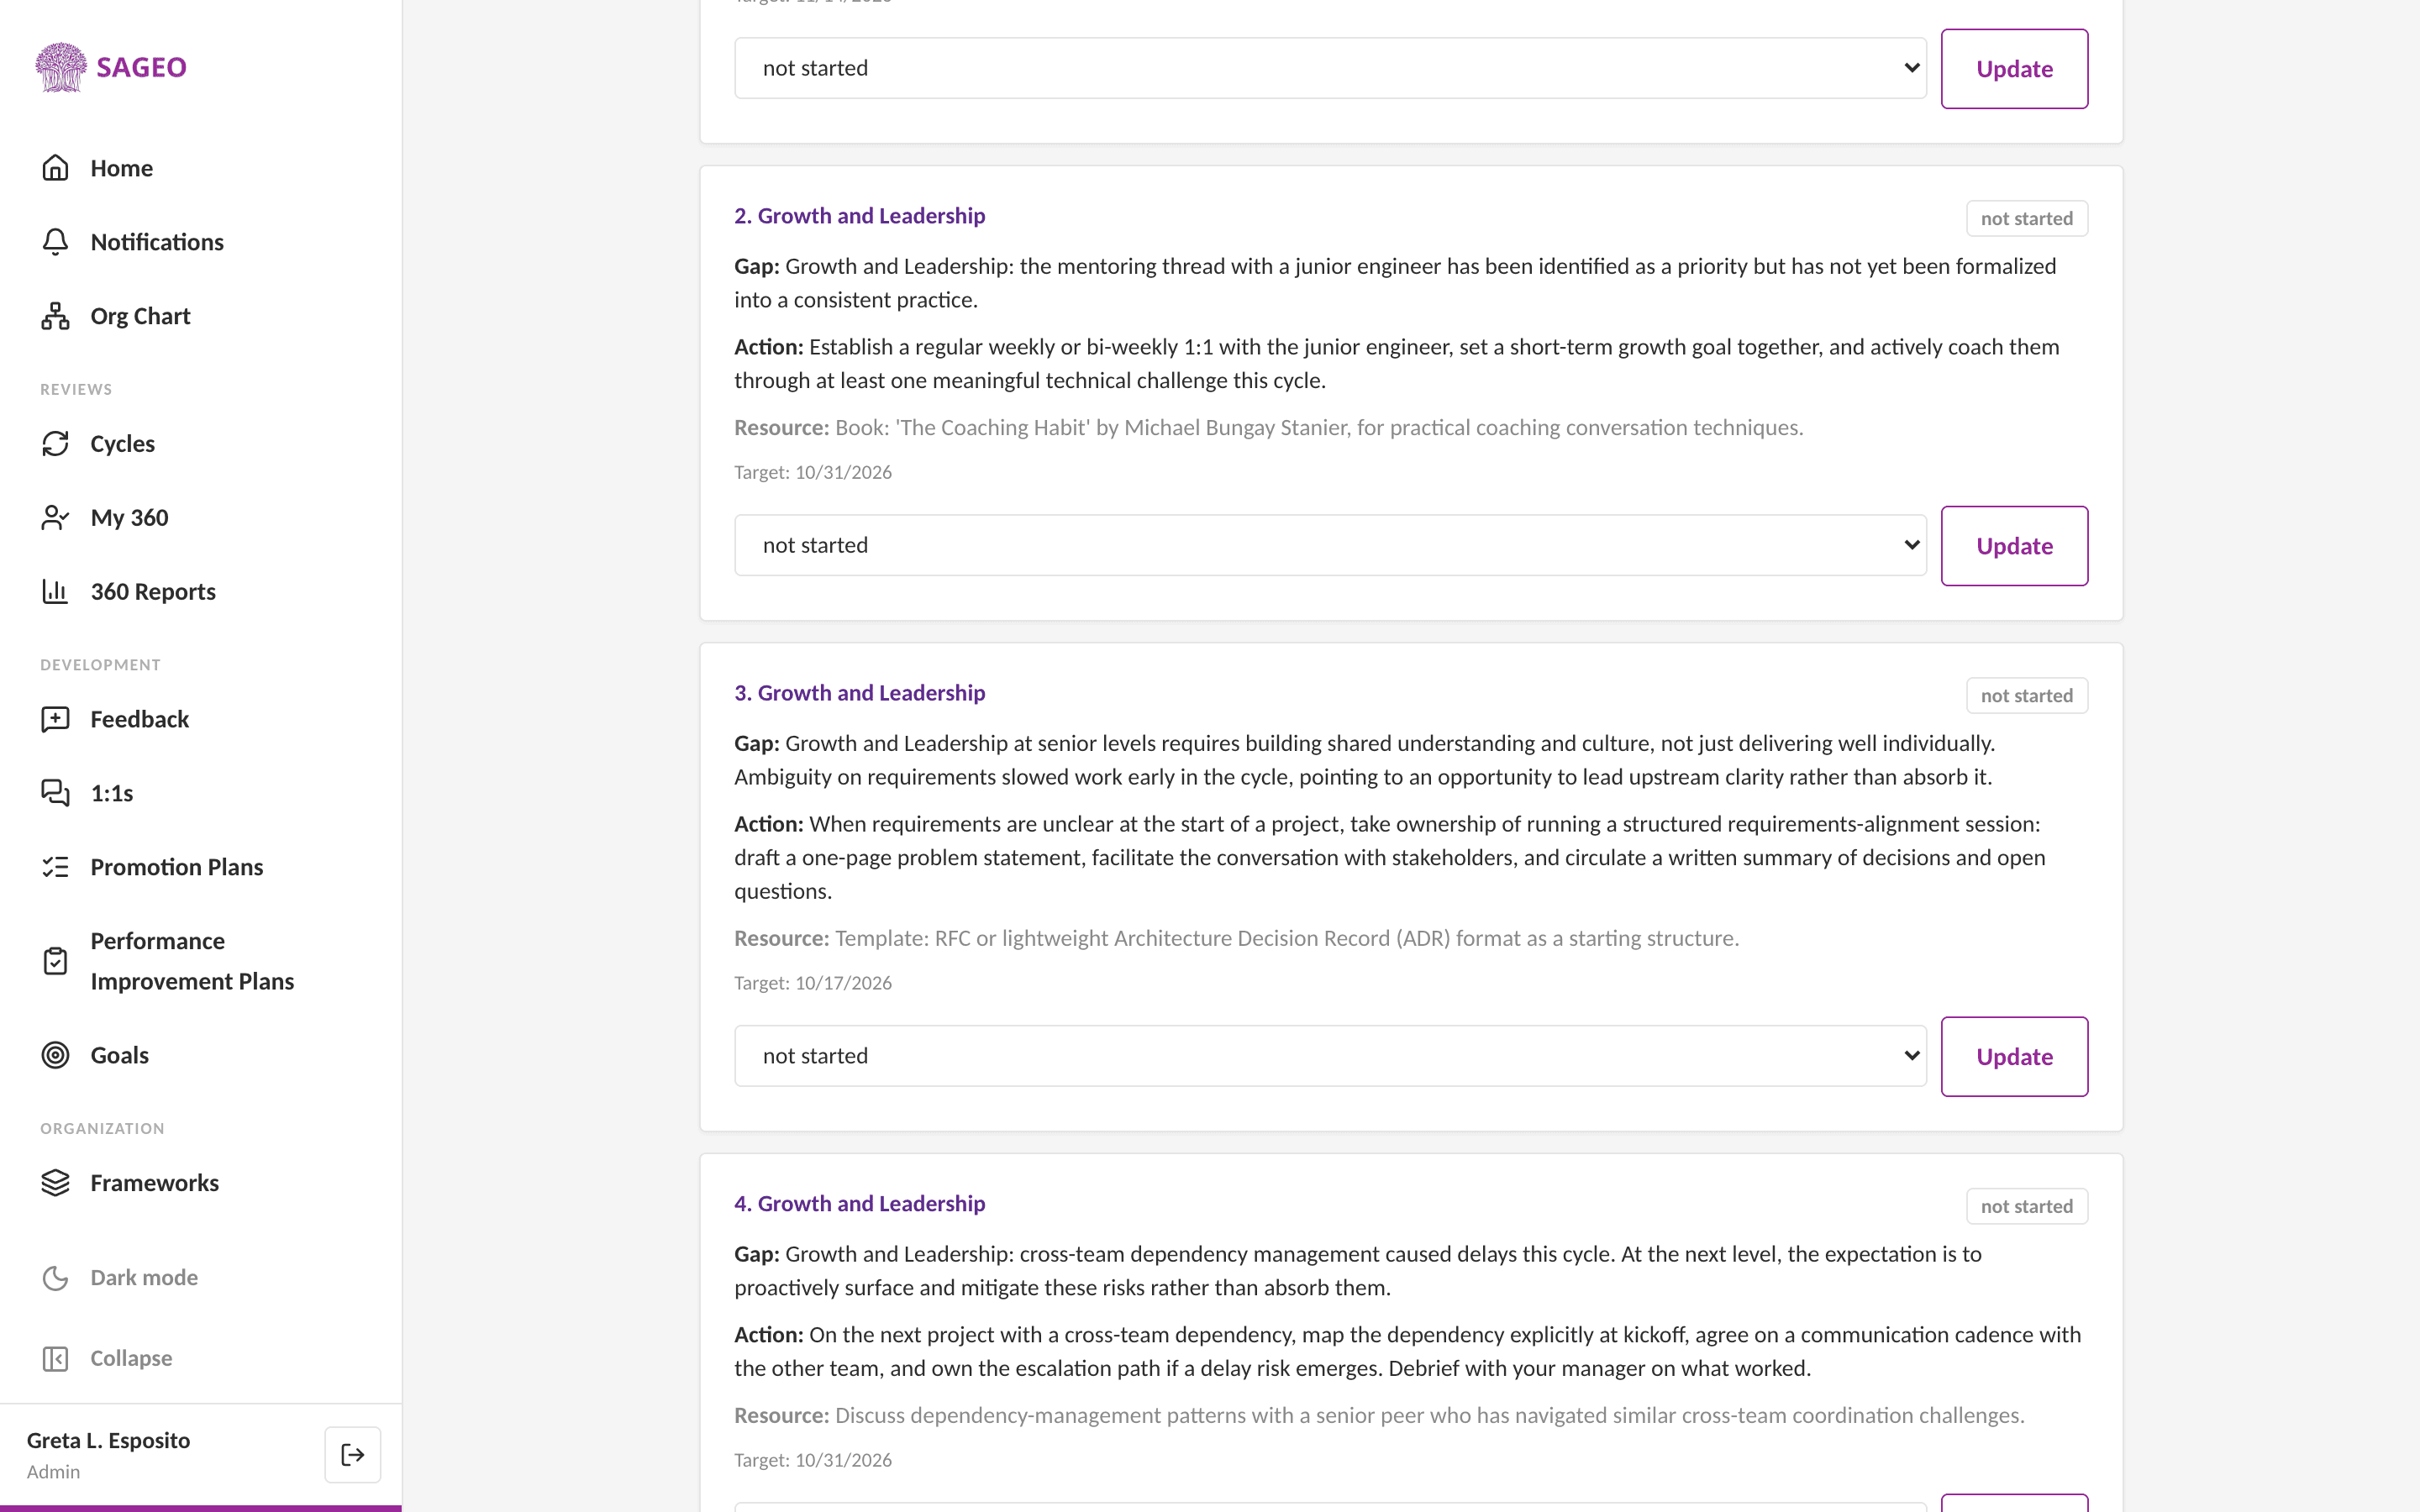Click the '4. Growth and Leadership' heading
The image size is (2420, 1512).
pos(859,1204)
